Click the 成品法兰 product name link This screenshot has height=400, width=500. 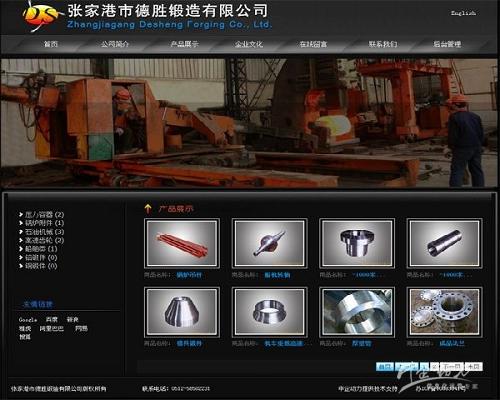(452, 343)
